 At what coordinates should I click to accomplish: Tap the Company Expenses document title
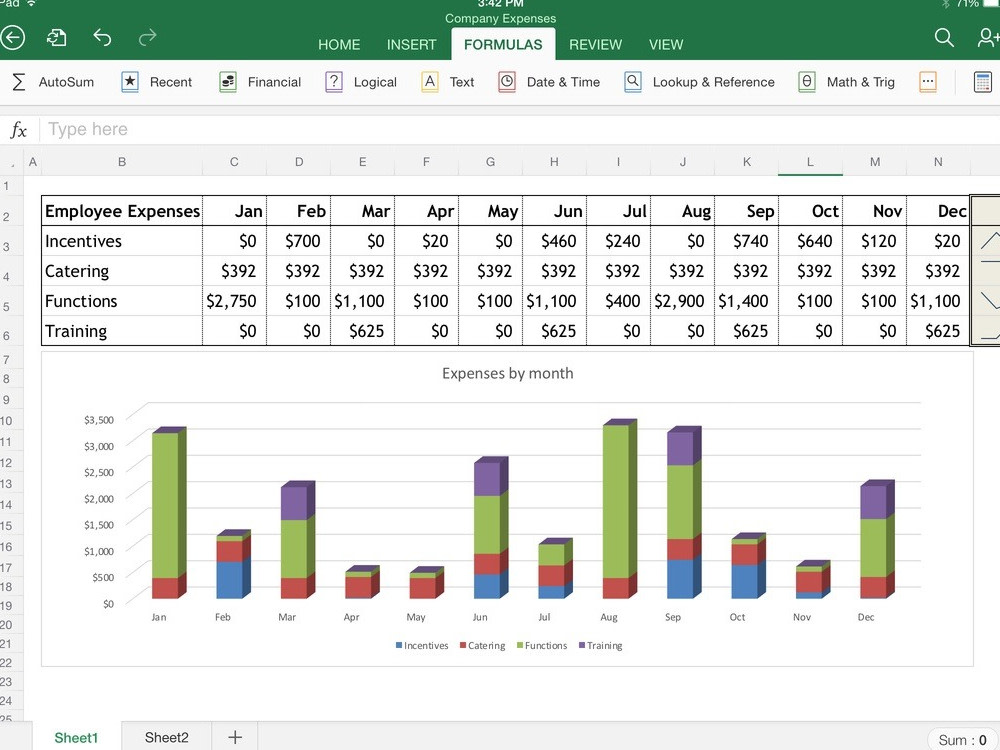pyautogui.click(x=500, y=18)
